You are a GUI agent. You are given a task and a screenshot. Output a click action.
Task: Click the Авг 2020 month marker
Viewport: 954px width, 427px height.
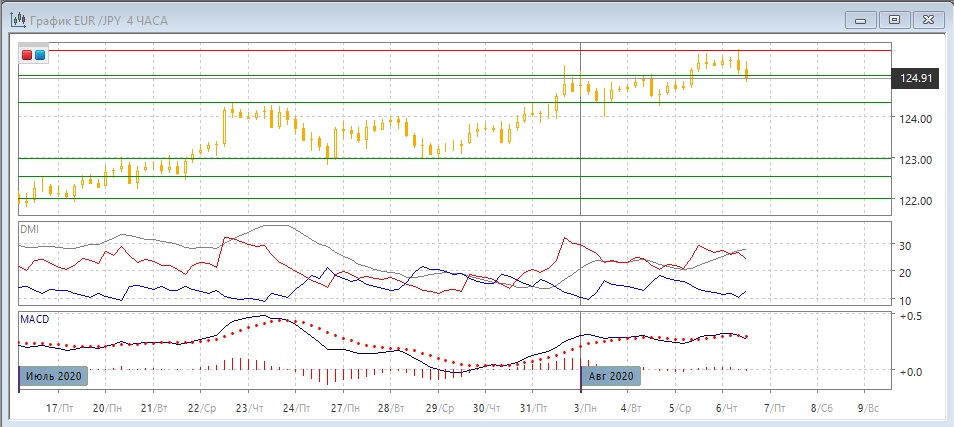(x=609, y=376)
